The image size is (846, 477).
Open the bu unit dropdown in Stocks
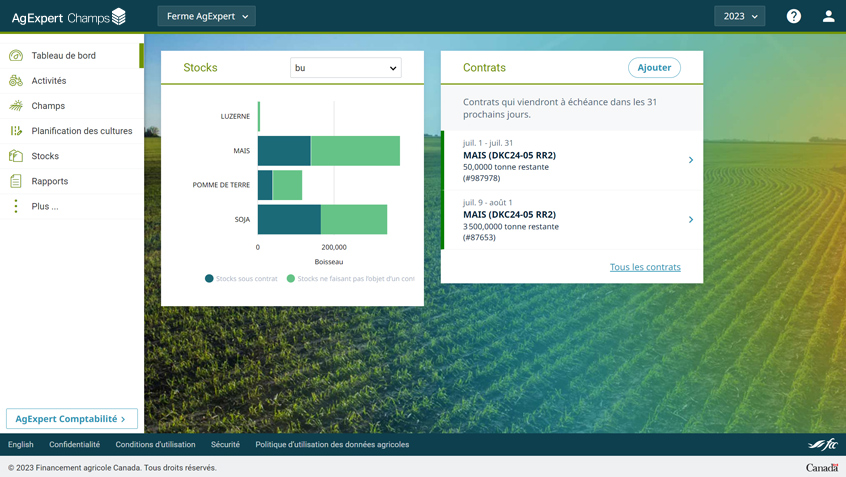coord(345,68)
